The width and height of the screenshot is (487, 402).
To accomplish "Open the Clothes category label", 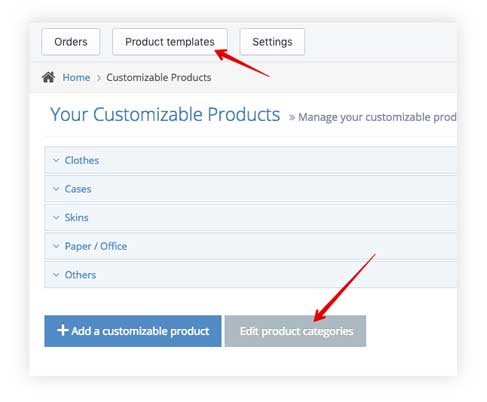I will point(82,160).
